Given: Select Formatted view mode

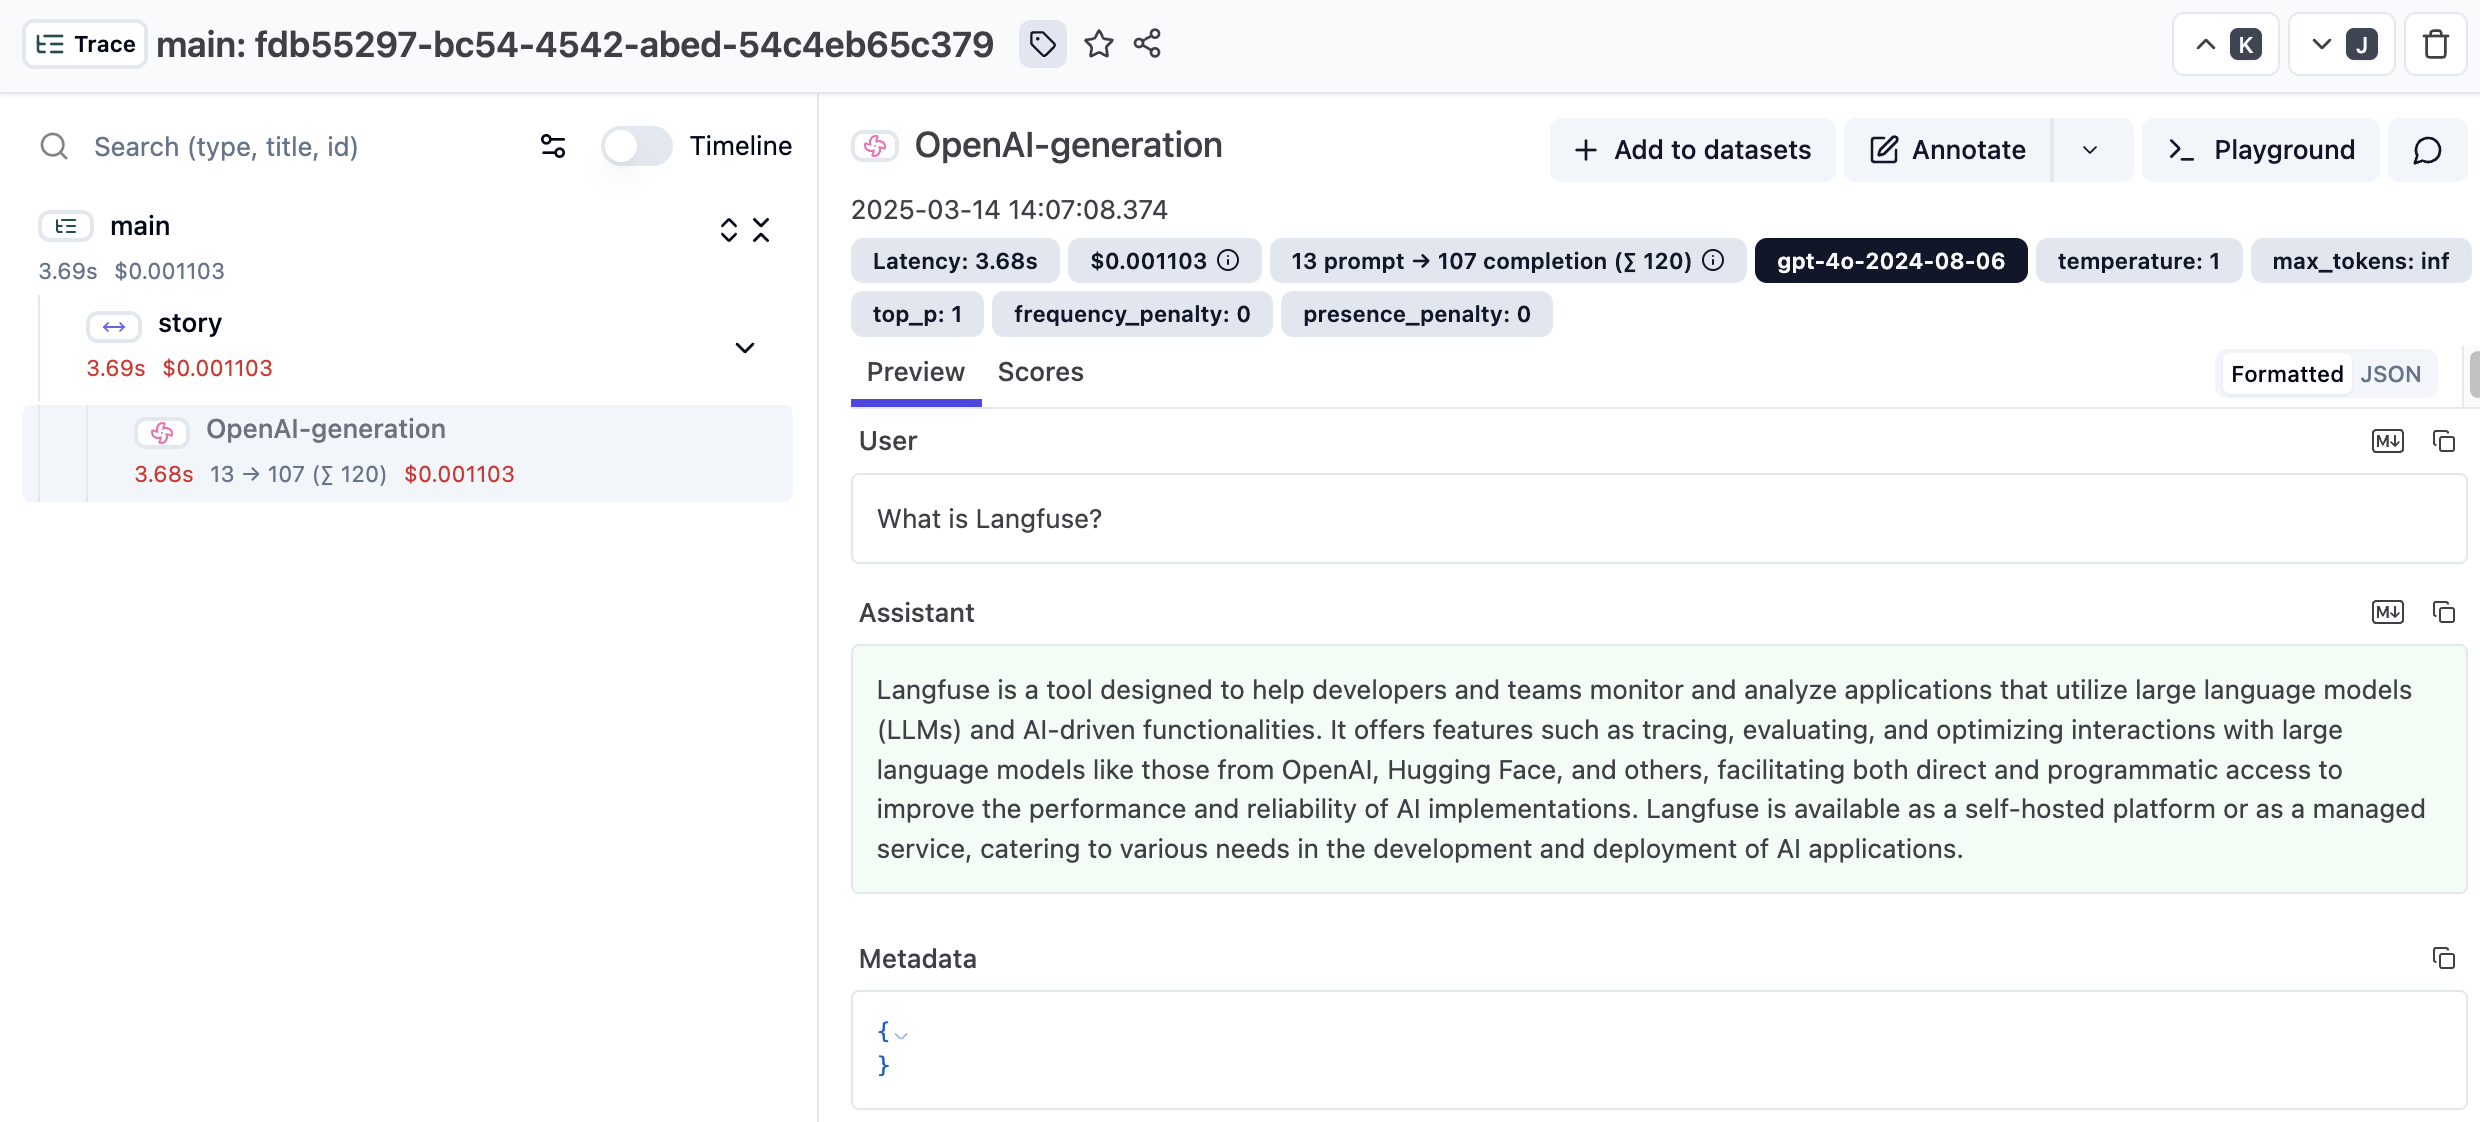Looking at the screenshot, I should tap(2286, 374).
